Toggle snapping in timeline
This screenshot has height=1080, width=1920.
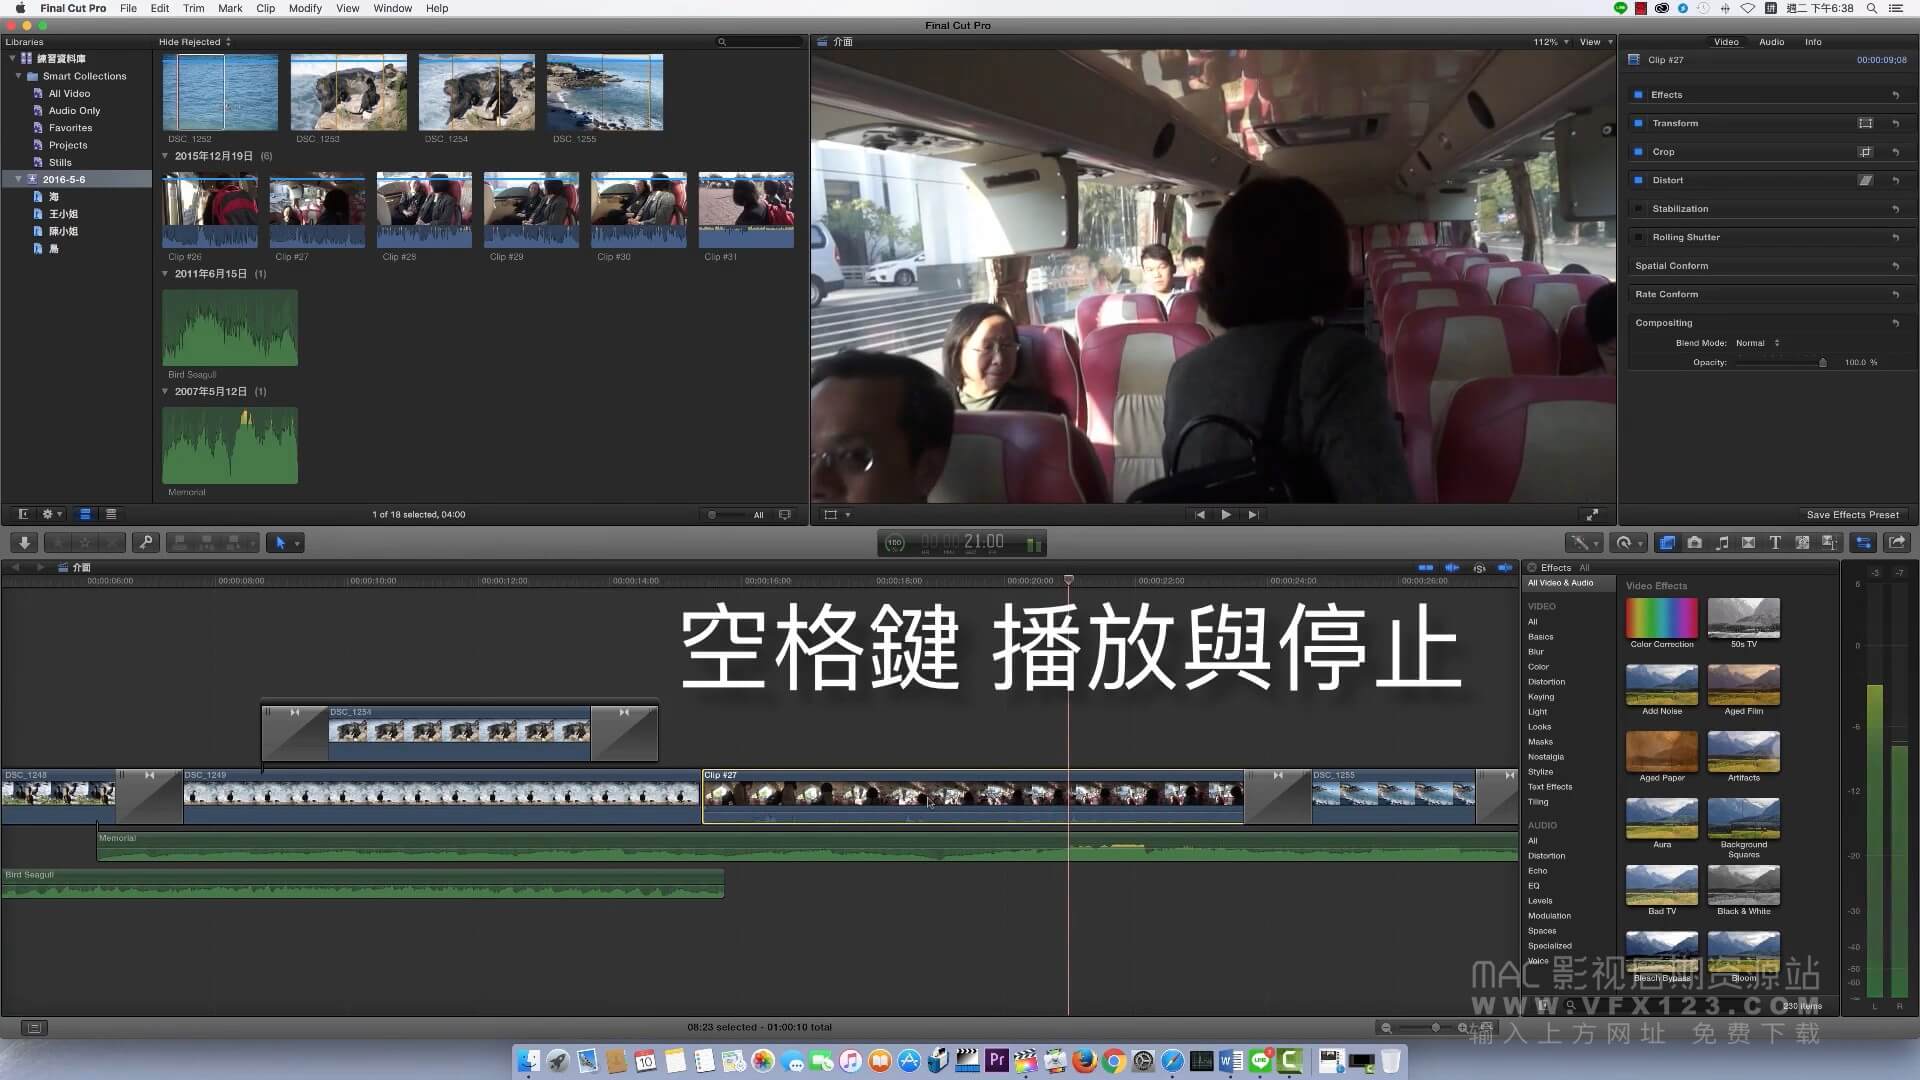[1505, 567]
